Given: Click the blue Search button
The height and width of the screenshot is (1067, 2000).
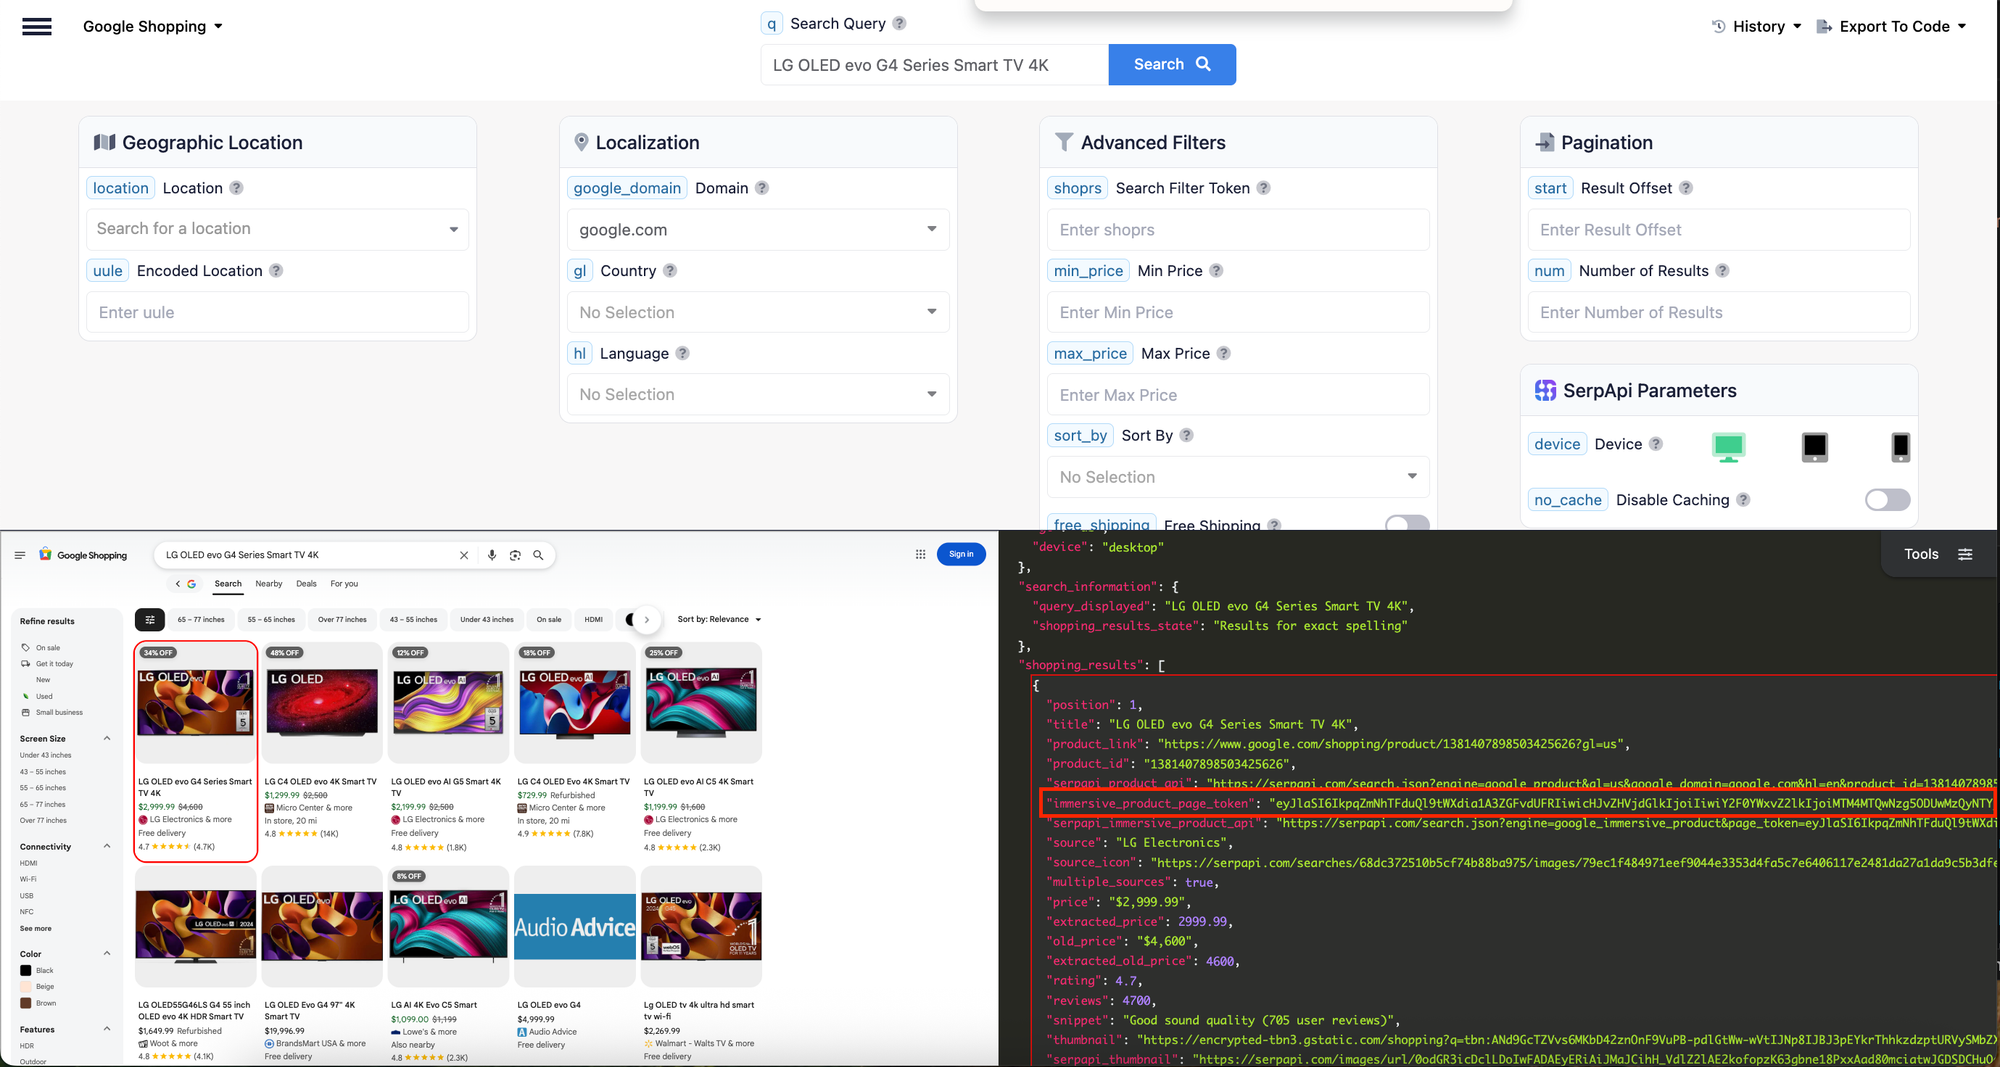Looking at the screenshot, I should coord(1172,64).
